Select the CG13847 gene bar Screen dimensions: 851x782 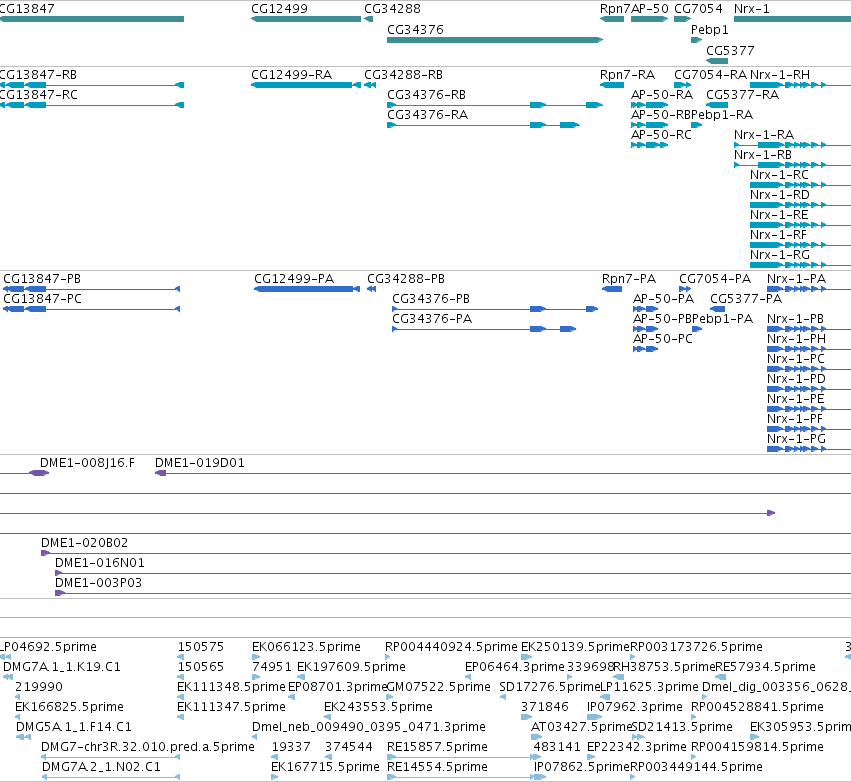point(92,19)
